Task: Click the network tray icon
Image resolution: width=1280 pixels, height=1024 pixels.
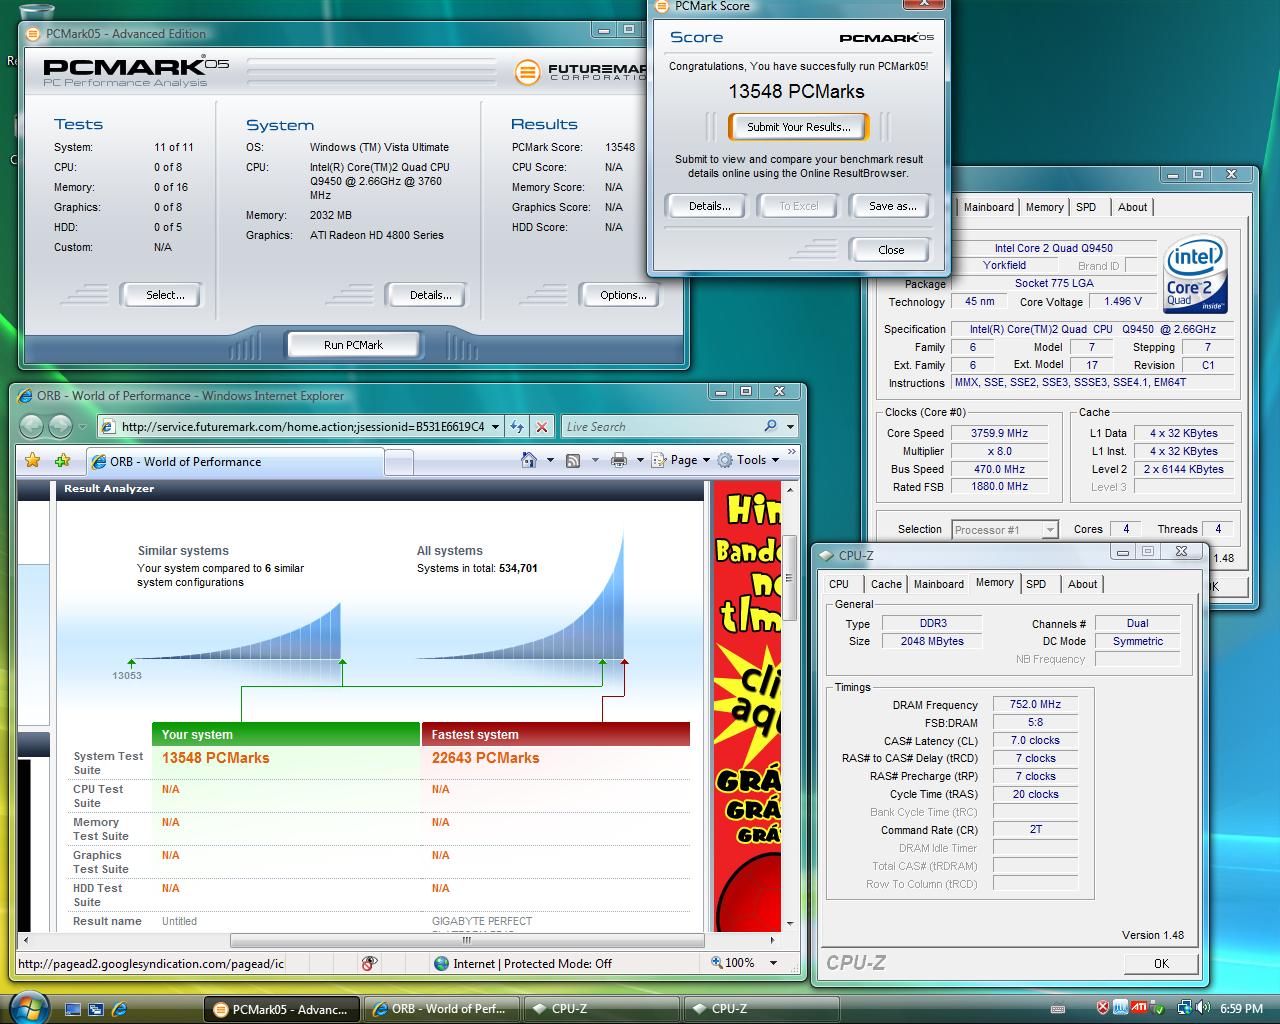Action: (1183, 1008)
